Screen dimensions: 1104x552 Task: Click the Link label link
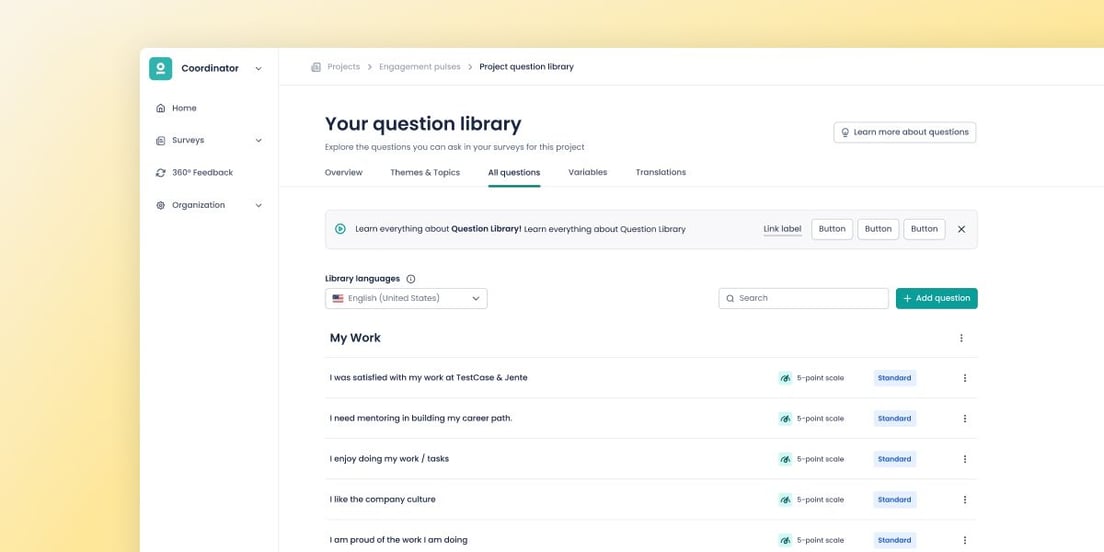coord(782,229)
